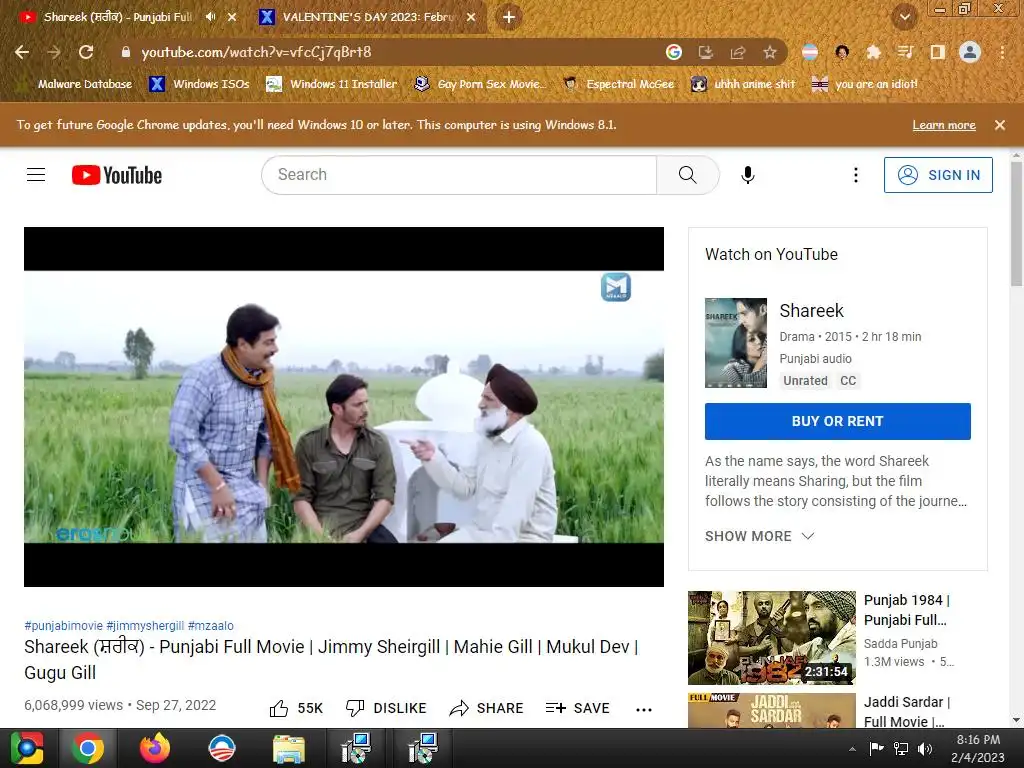Open the media controls icon in toolbar

point(905,52)
